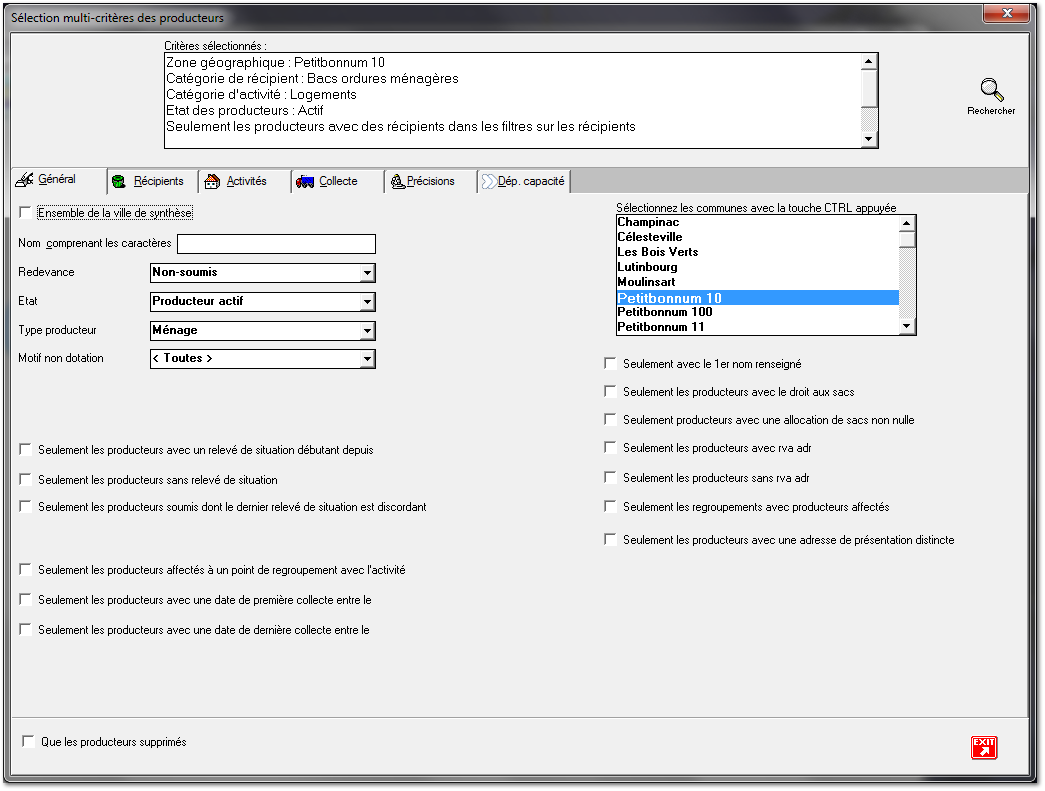Expand the Type producteur combo box
The image size is (1045, 791).
click(367, 331)
